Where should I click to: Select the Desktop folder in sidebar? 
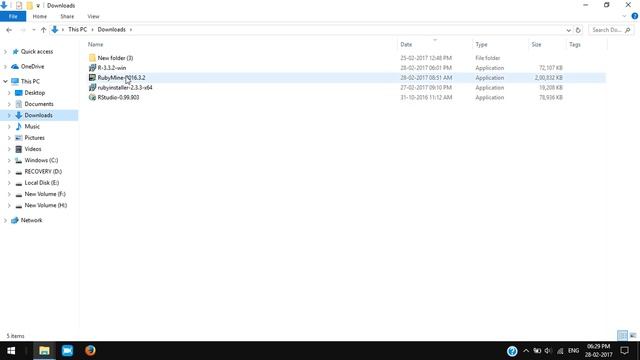(35, 93)
